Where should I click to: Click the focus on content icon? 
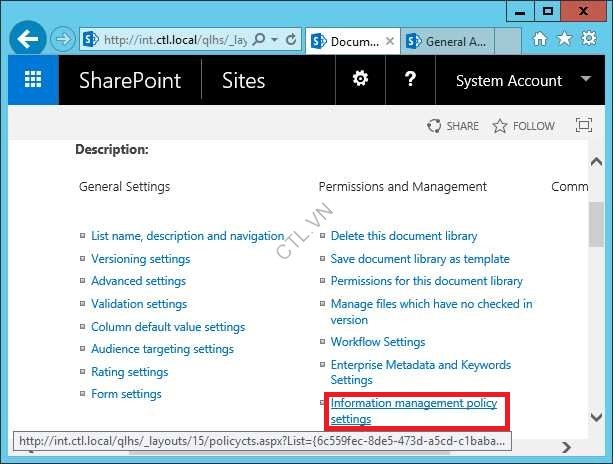[x=584, y=126]
